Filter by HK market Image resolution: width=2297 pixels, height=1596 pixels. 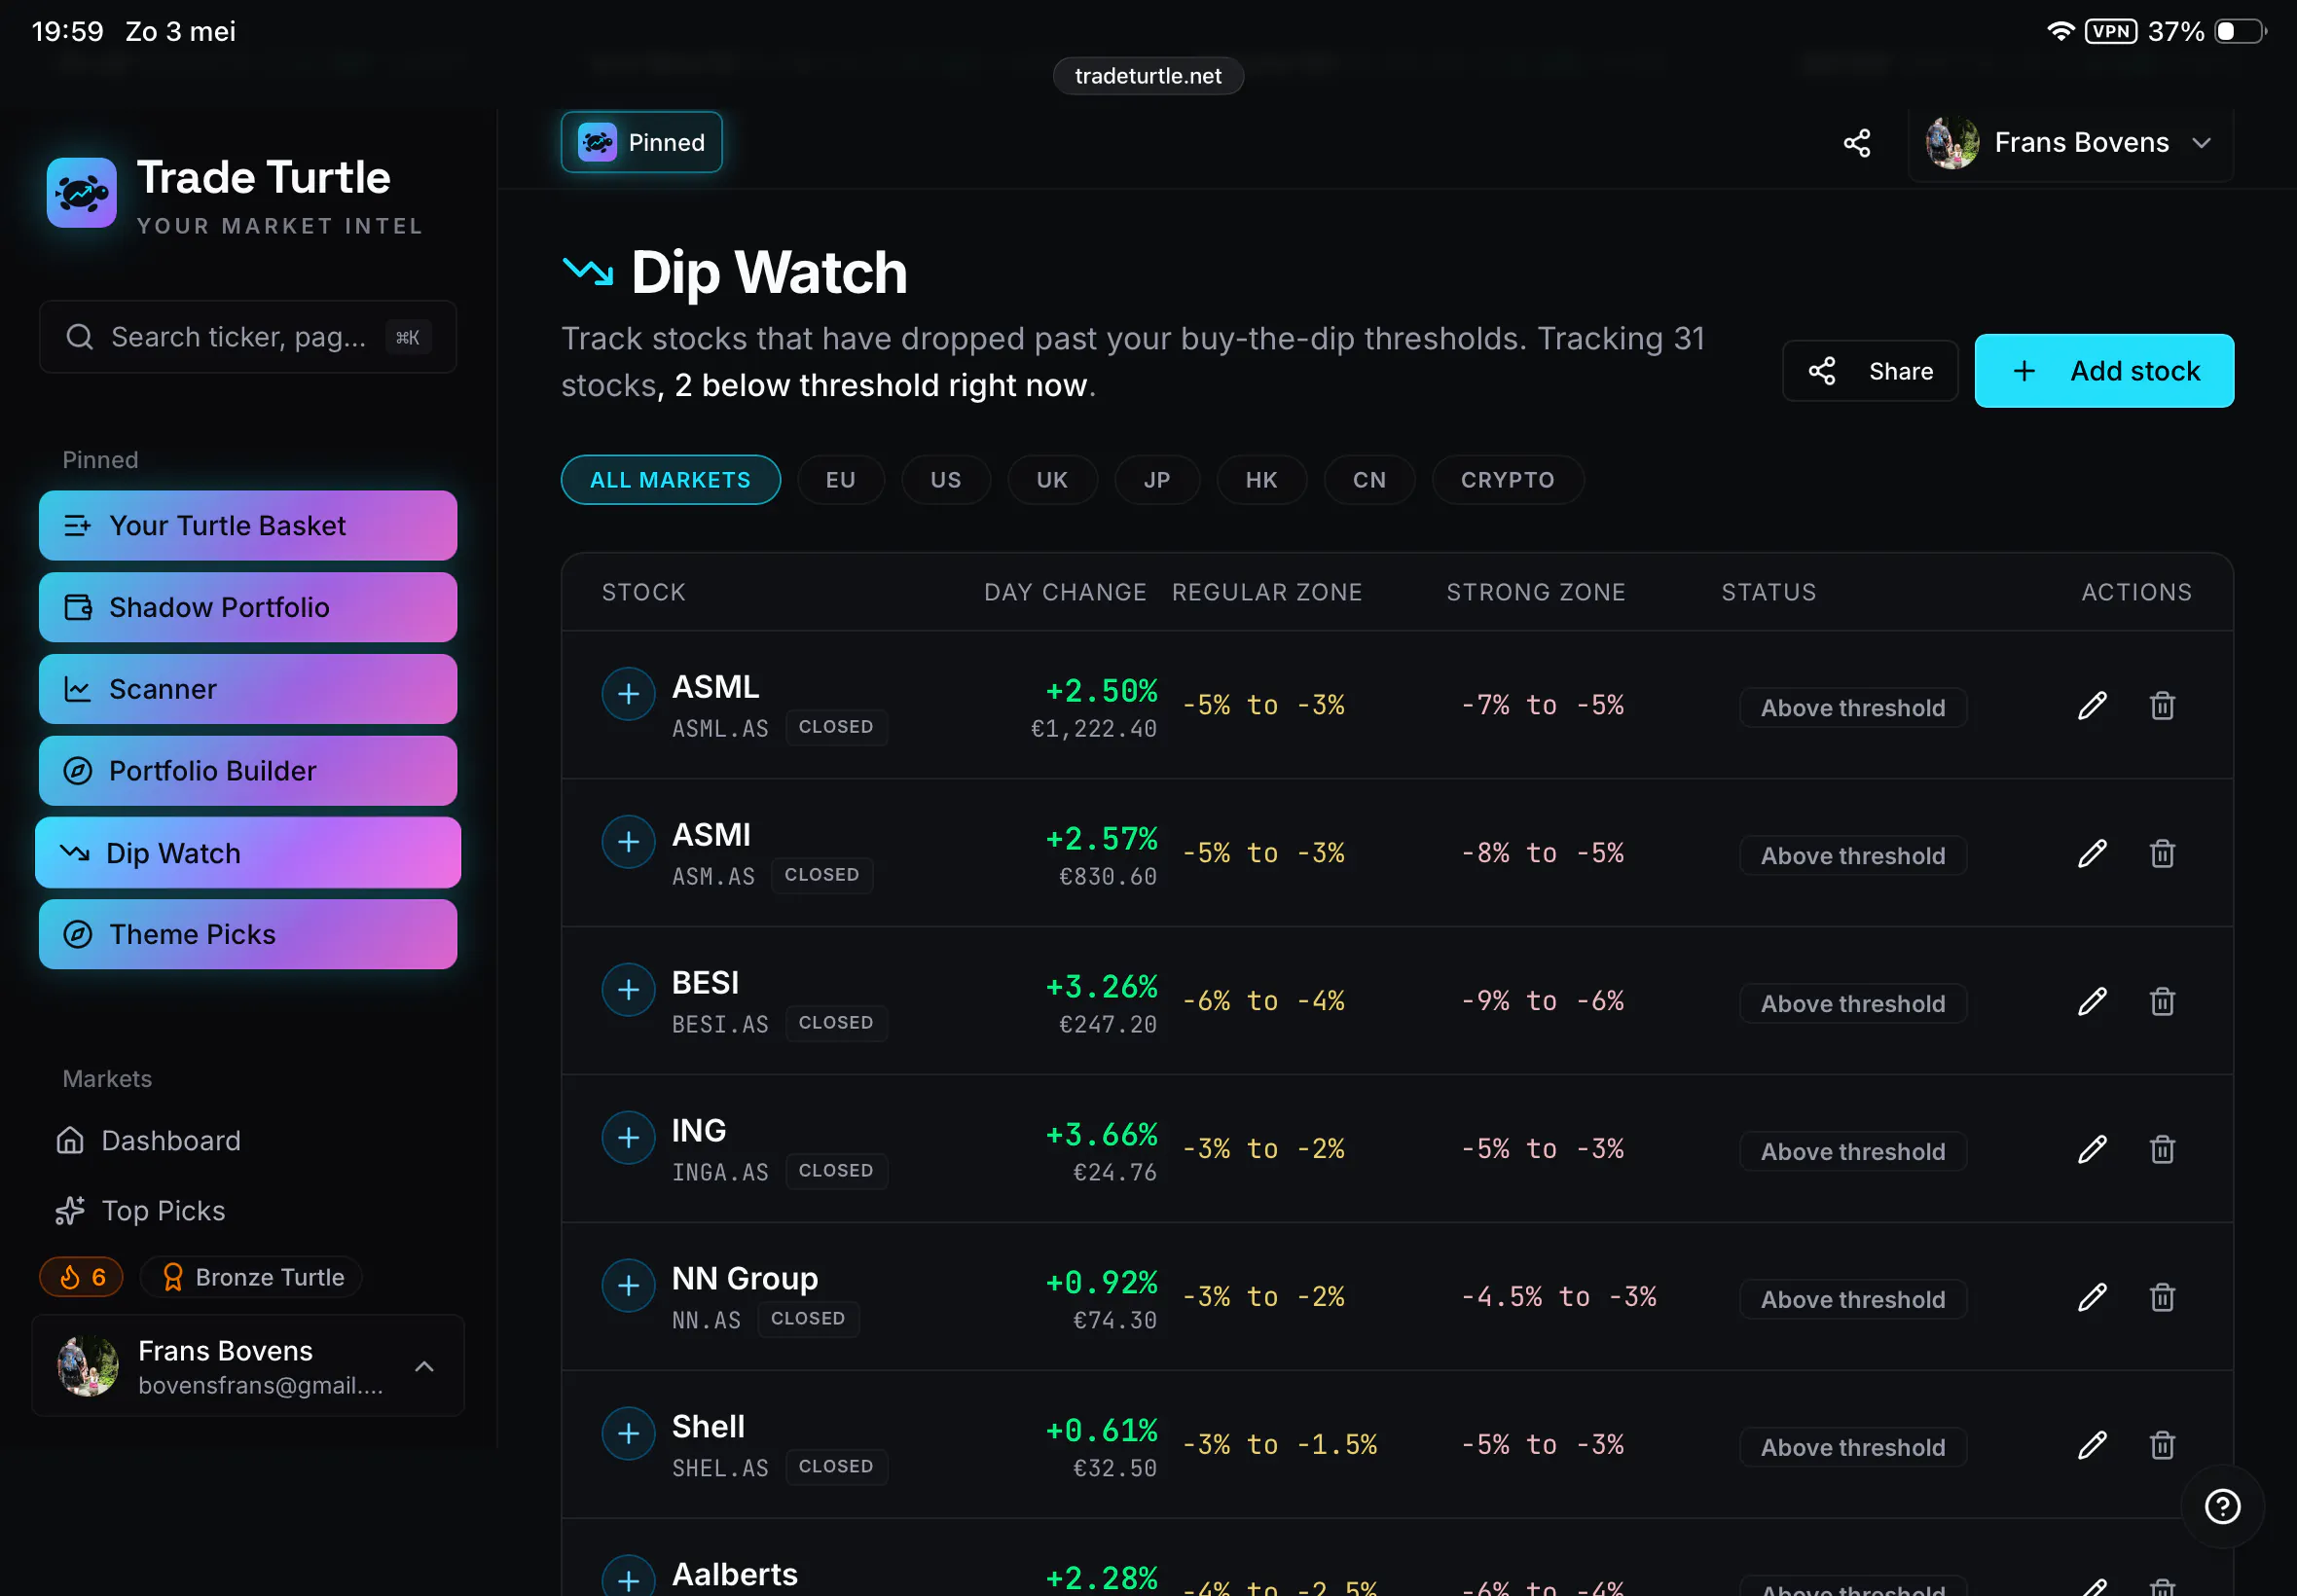pos(1261,481)
